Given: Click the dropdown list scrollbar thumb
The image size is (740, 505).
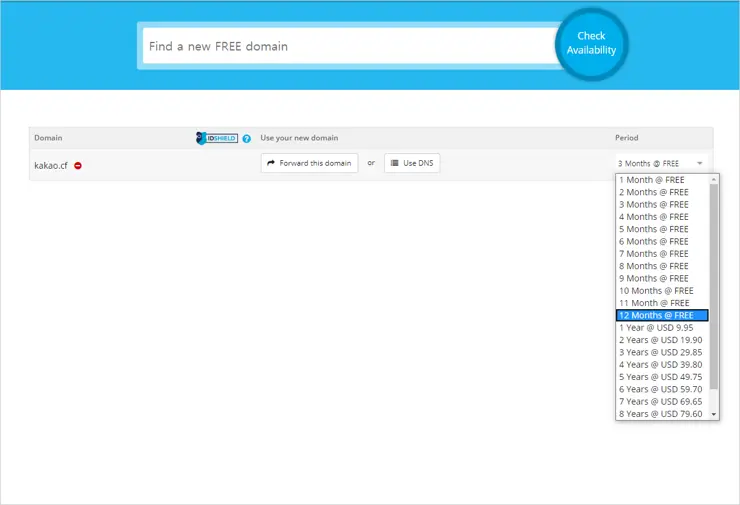Looking at the screenshot, I should tap(714, 290).
